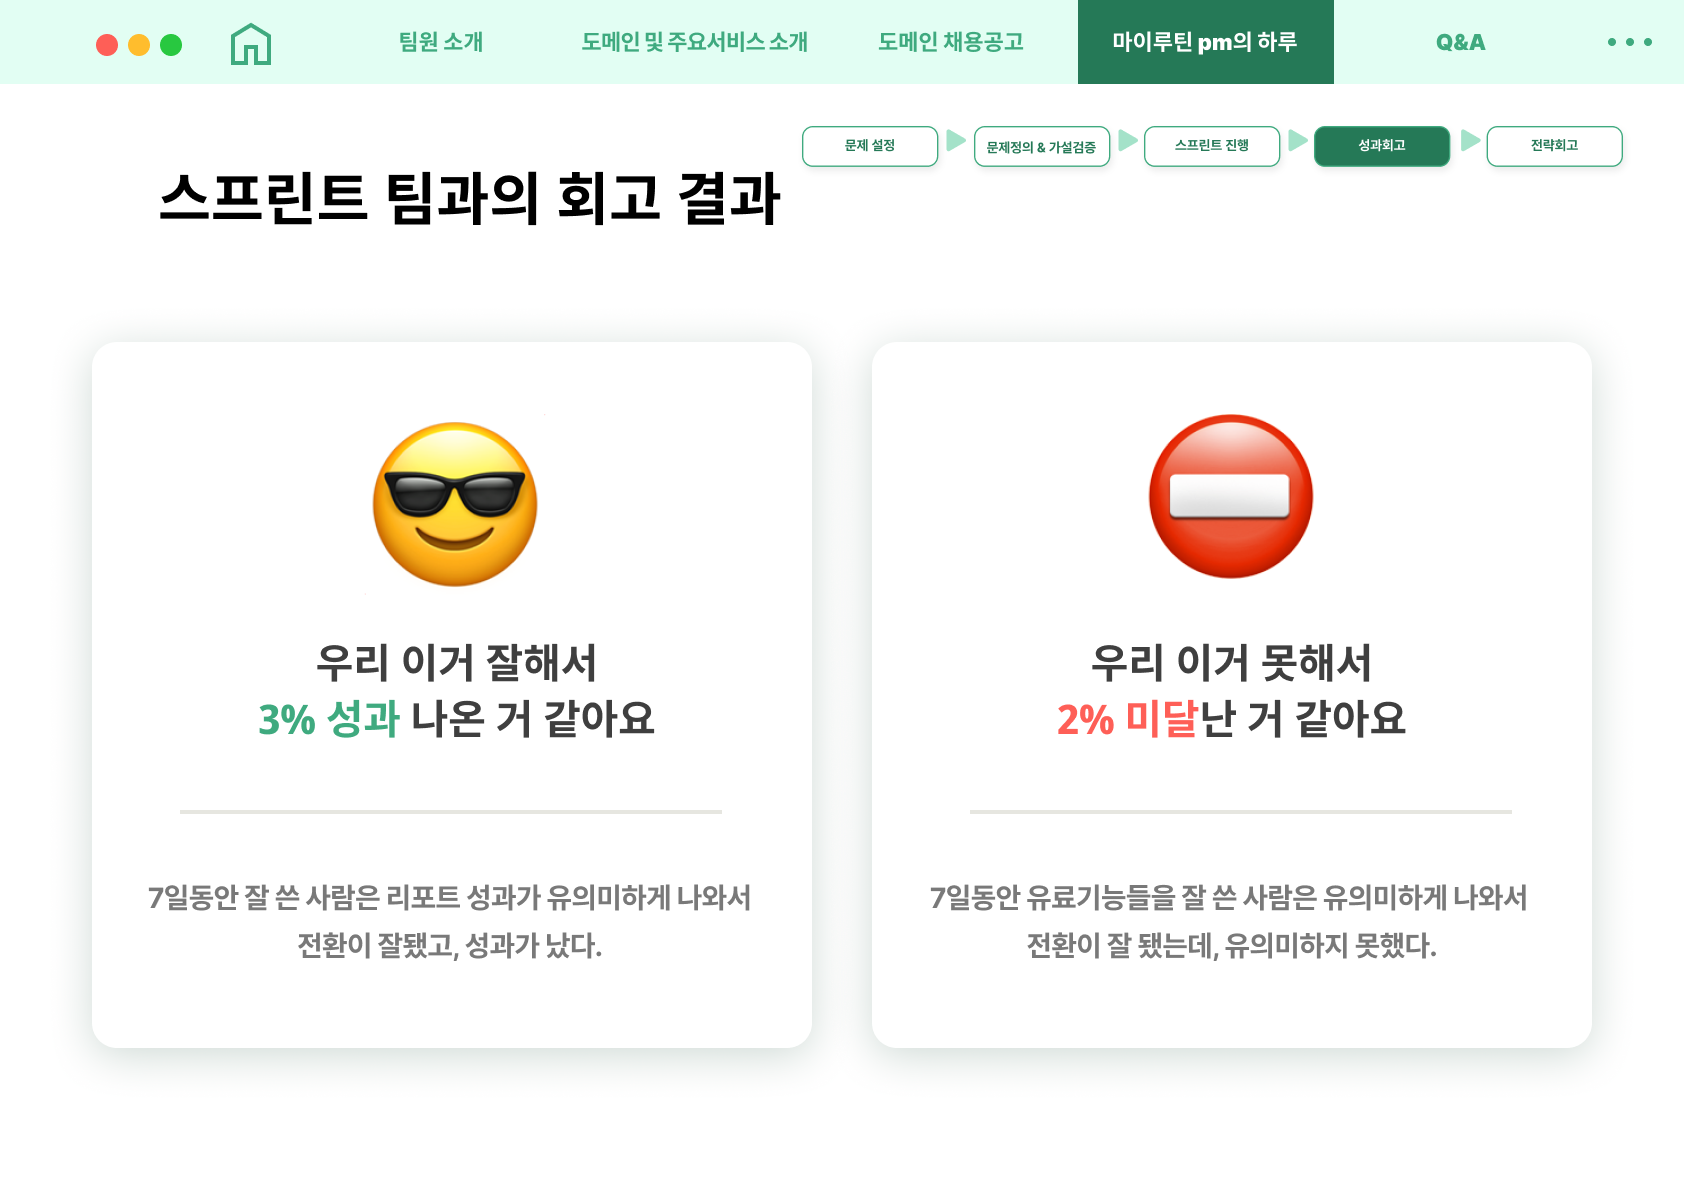1684x1190 pixels.
Task: Open the three-dot more menu
Action: (1630, 42)
